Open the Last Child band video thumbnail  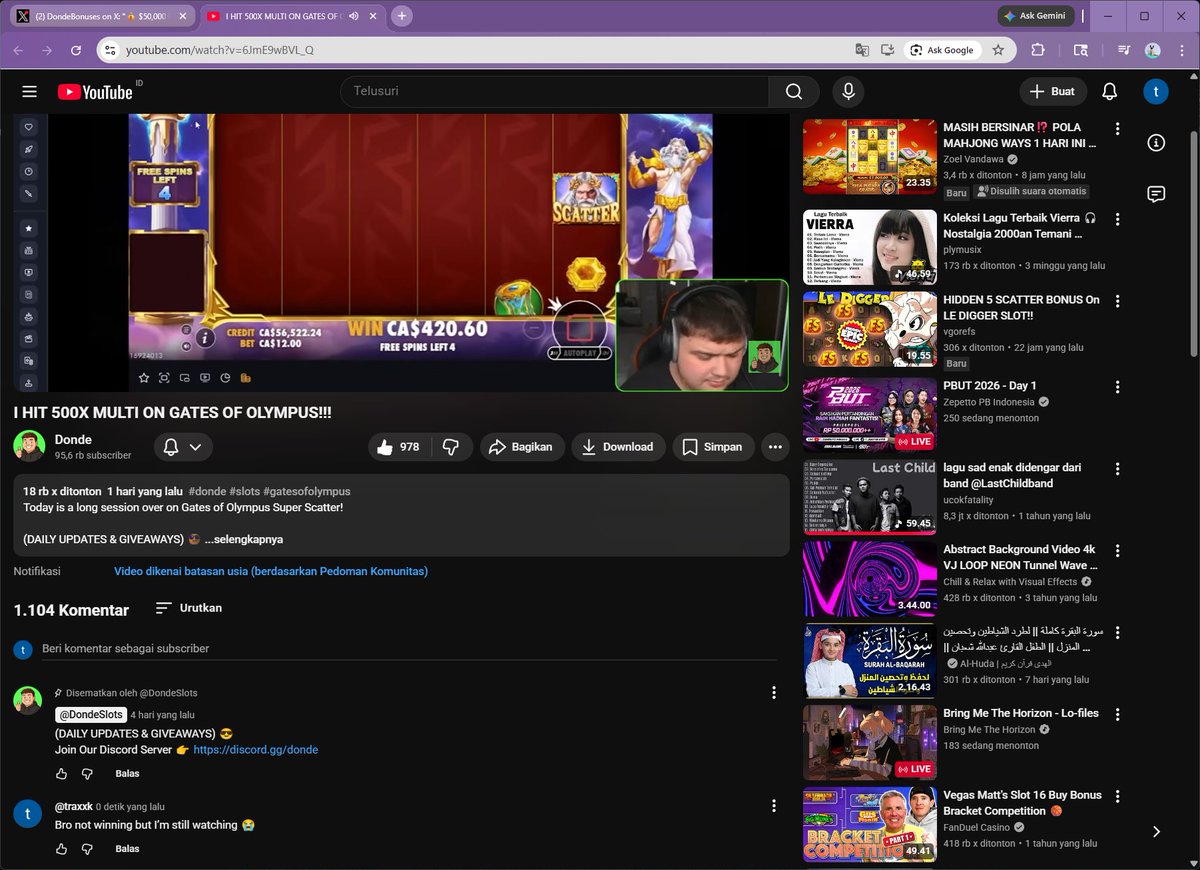(870, 497)
